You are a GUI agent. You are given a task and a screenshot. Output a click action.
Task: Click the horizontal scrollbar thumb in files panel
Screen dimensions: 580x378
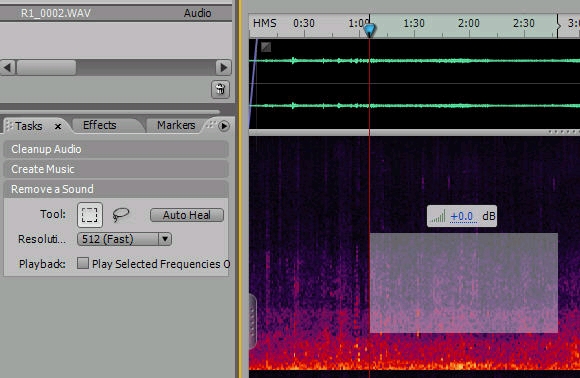(x=46, y=67)
